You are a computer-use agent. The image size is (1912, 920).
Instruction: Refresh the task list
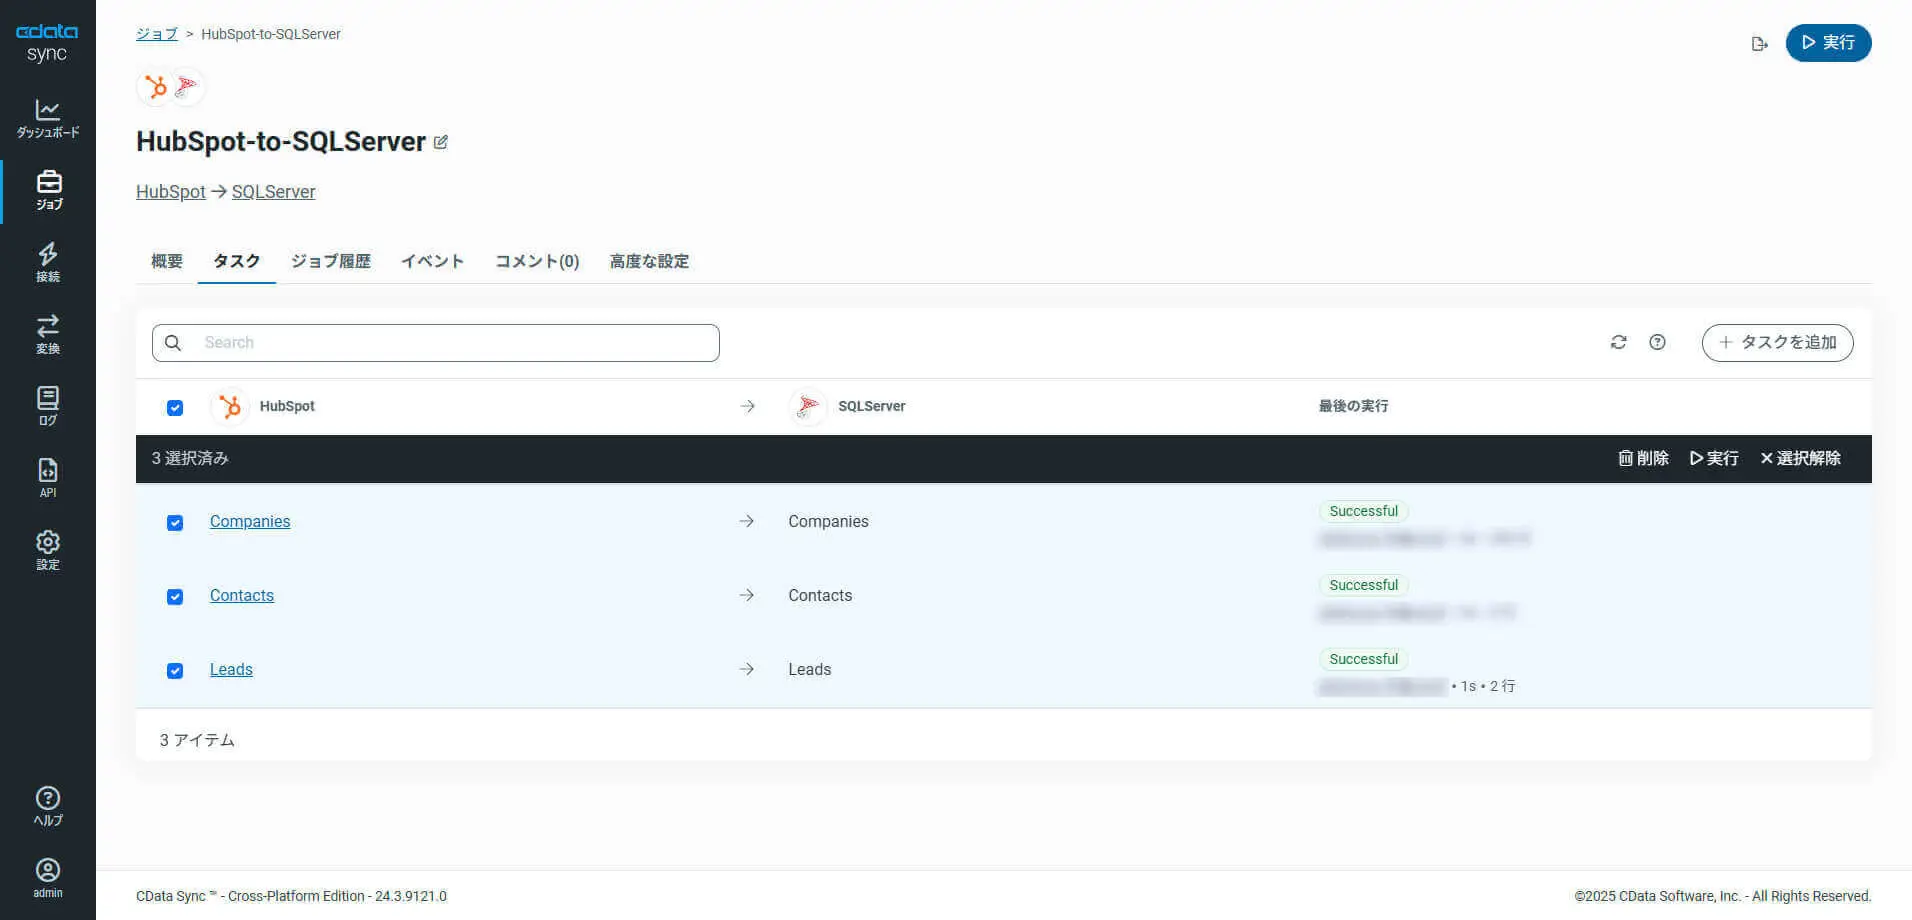1618,342
